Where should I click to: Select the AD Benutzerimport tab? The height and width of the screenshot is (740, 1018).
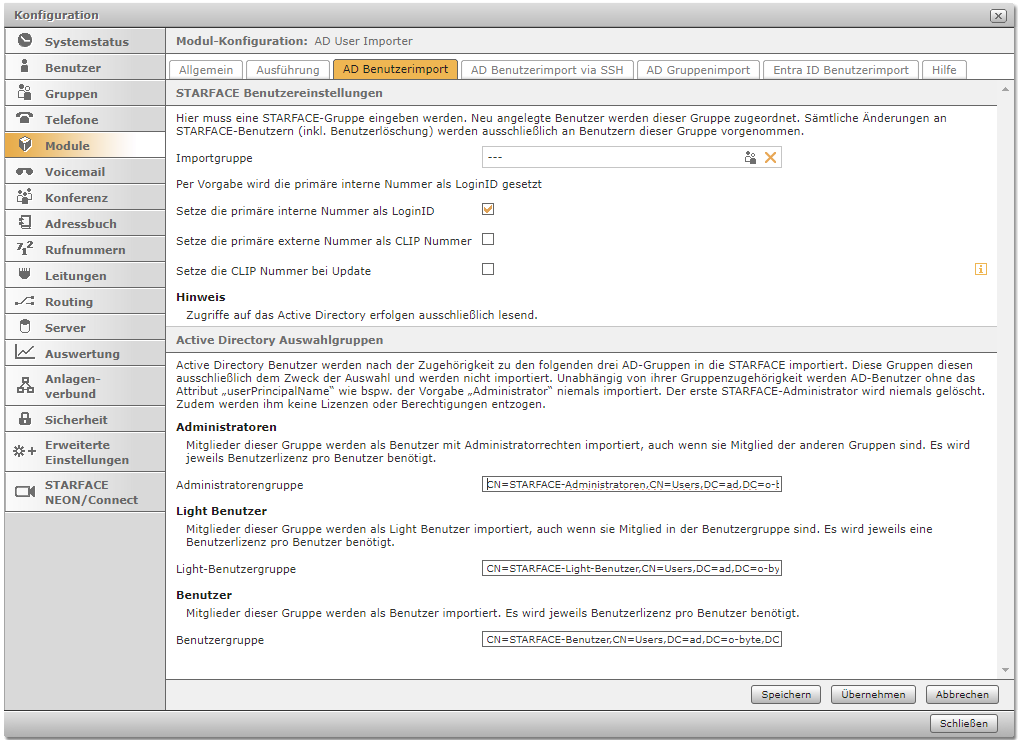point(395,69)
